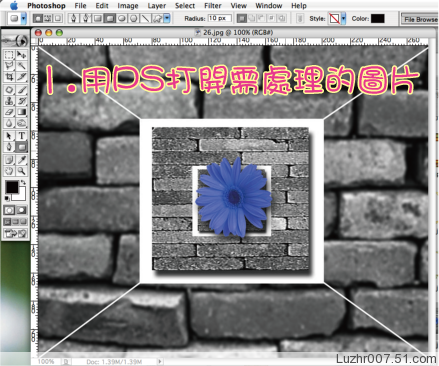Open the Layer menu
The image size is (439, 366).
[x=156, y=6]
